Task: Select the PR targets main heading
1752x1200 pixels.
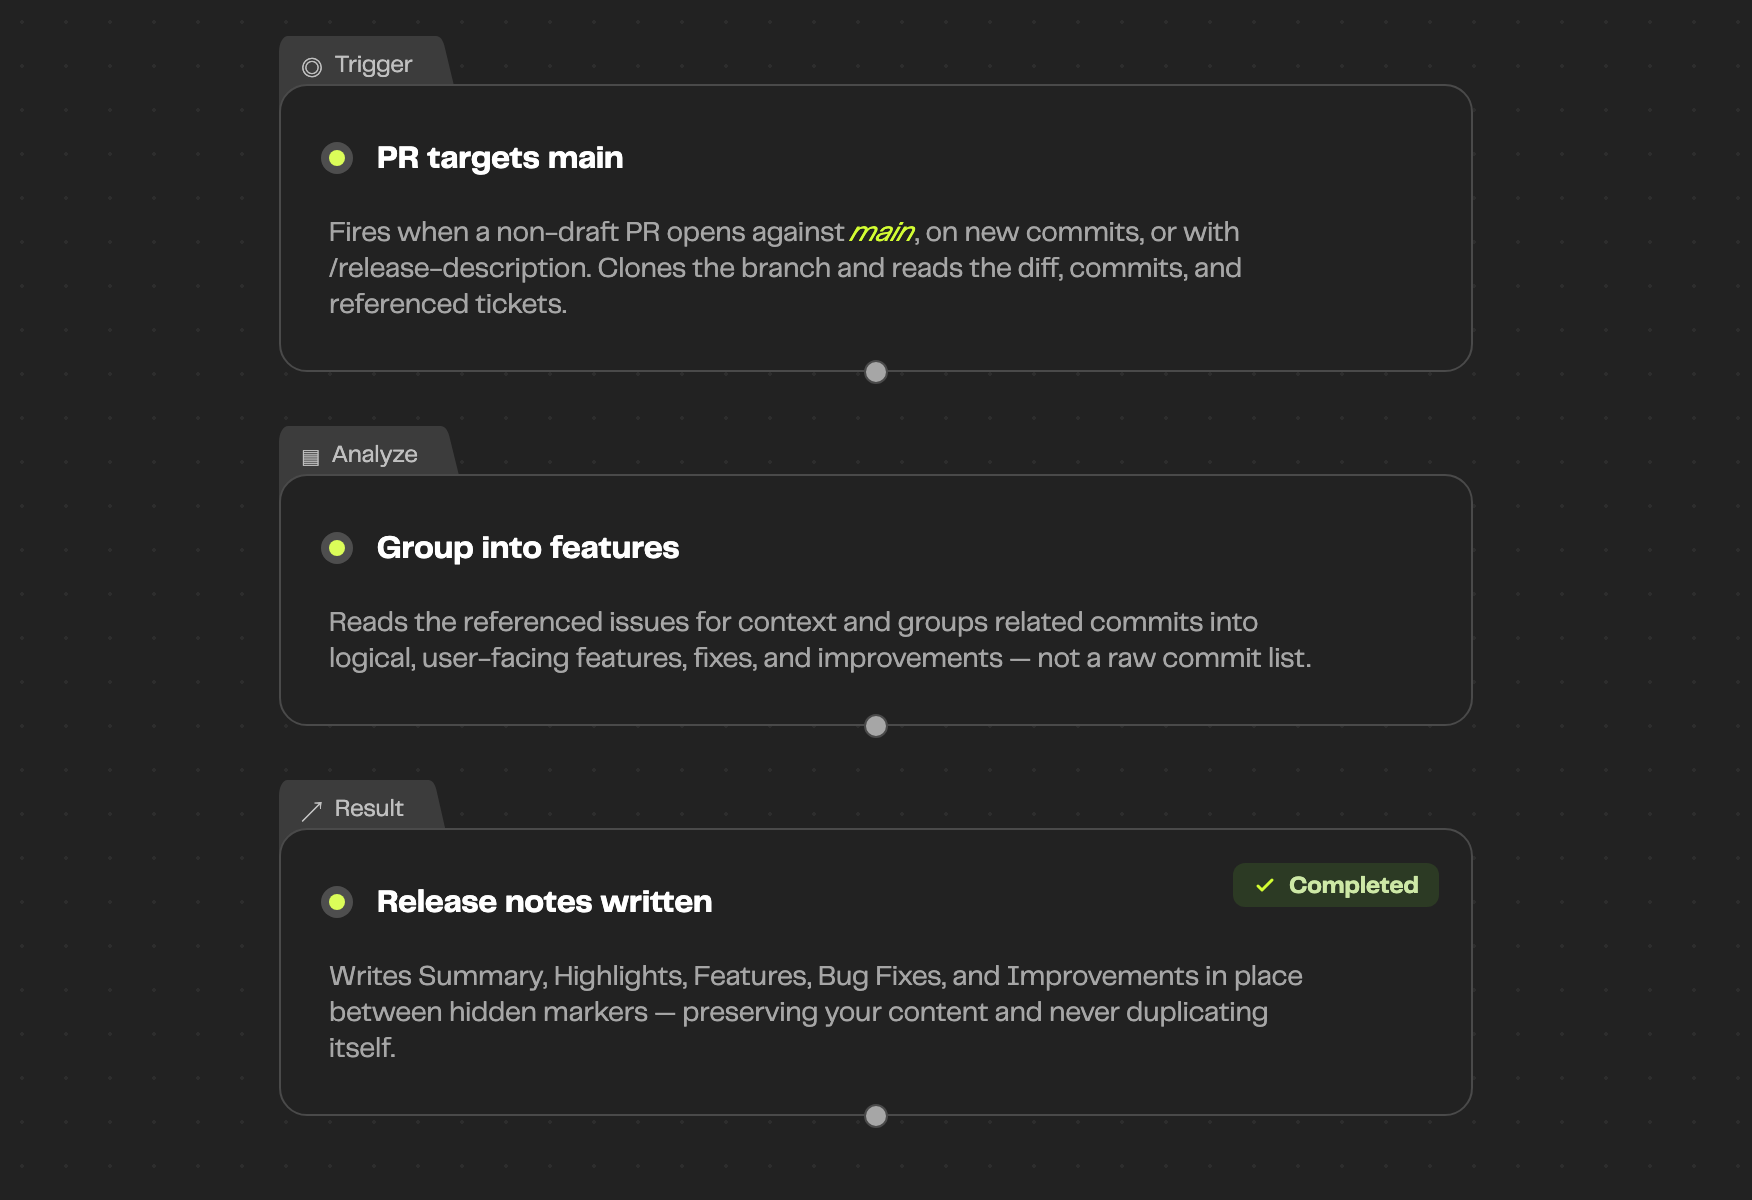Action: click(500, 158)
